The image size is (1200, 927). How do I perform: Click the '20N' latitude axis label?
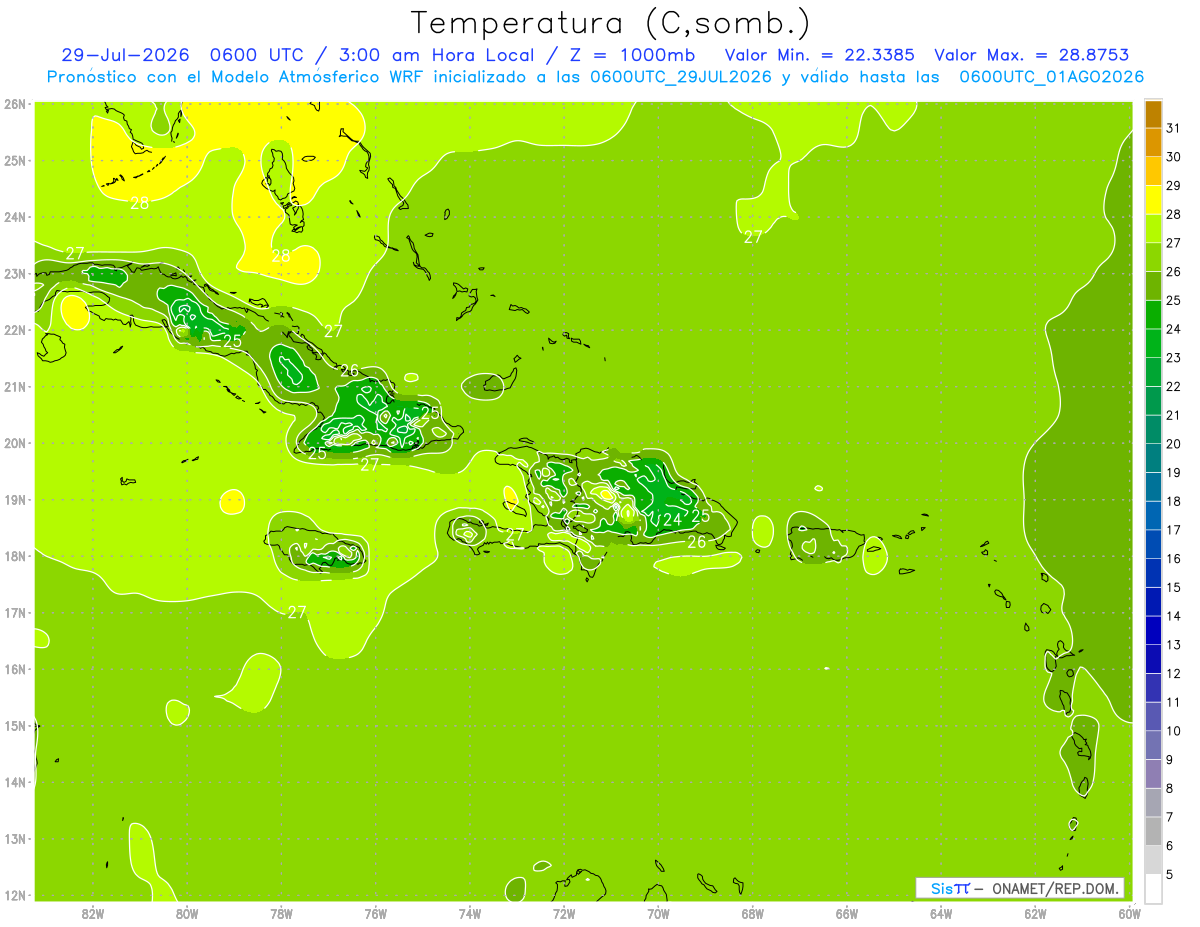[14, 443]
